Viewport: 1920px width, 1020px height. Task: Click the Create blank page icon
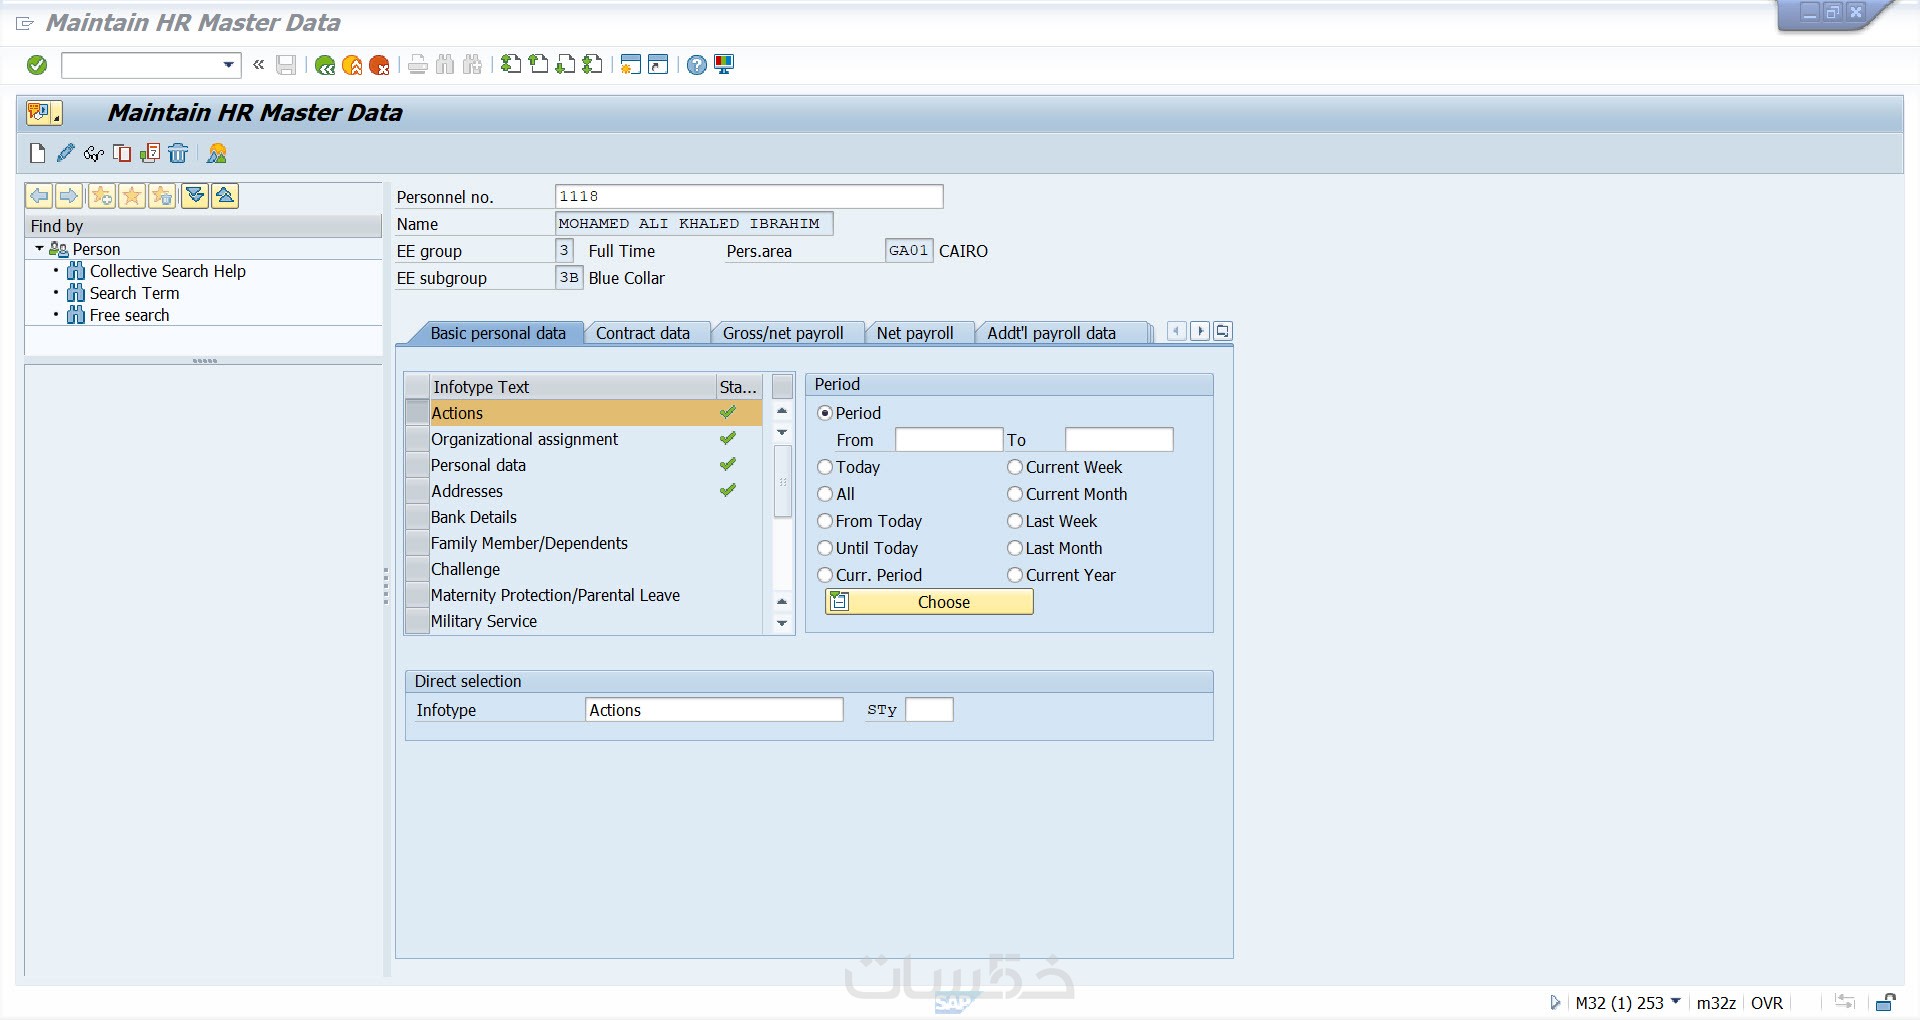(38, 153)
